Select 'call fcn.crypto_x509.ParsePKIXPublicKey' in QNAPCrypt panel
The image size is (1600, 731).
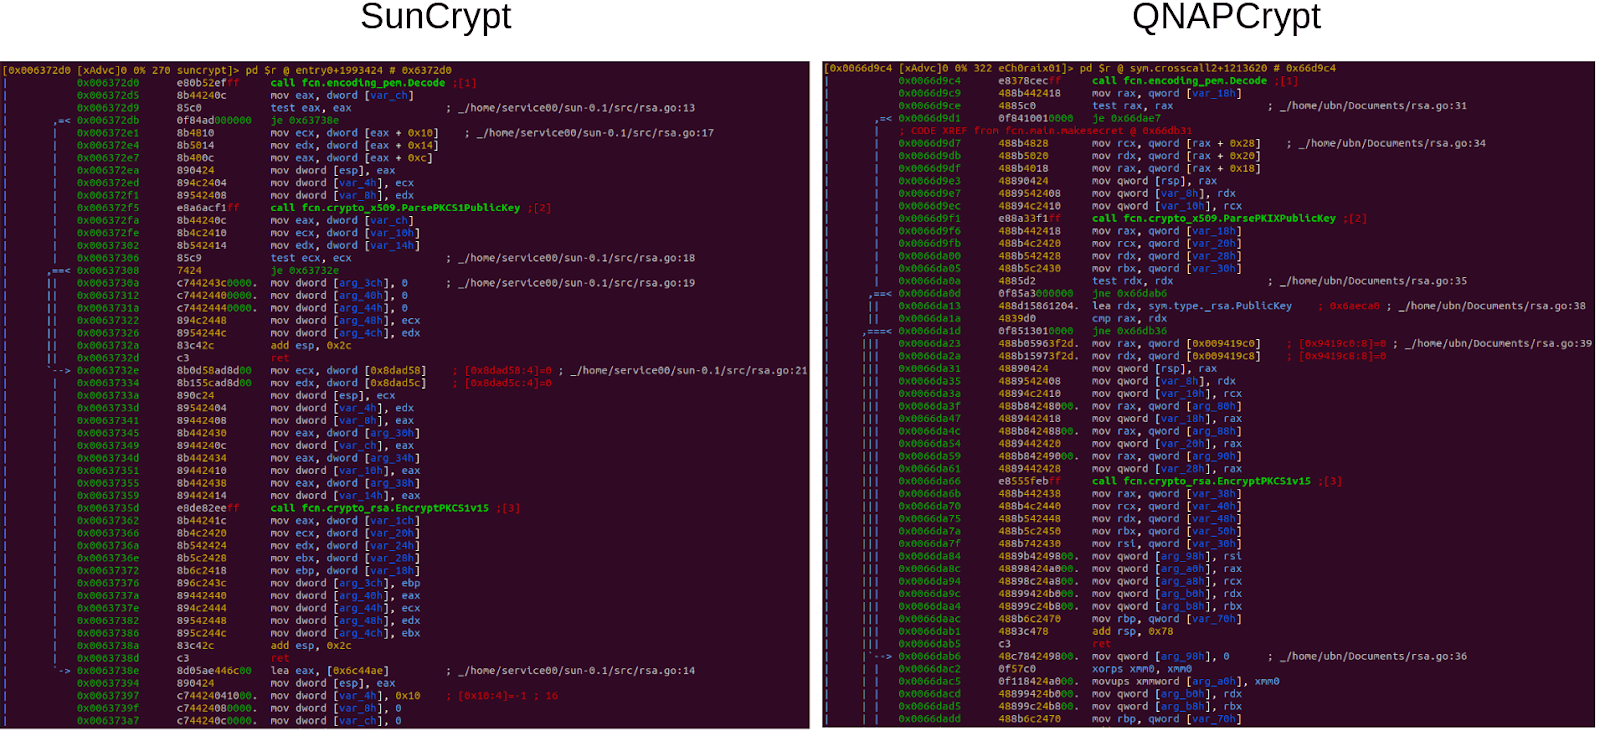(1214, 218)
